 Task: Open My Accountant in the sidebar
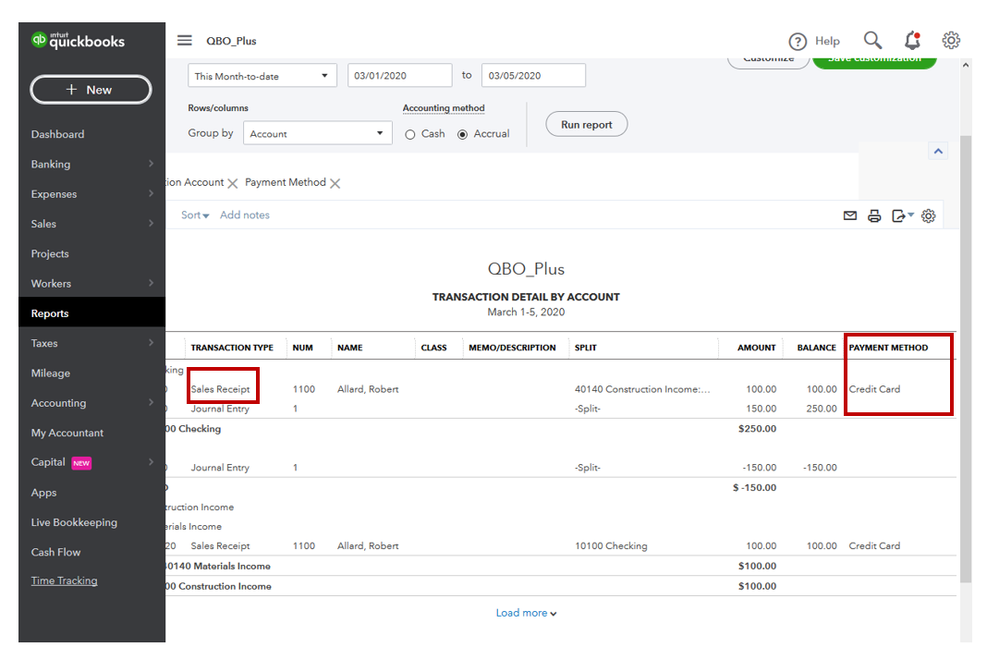pos(67,433)
